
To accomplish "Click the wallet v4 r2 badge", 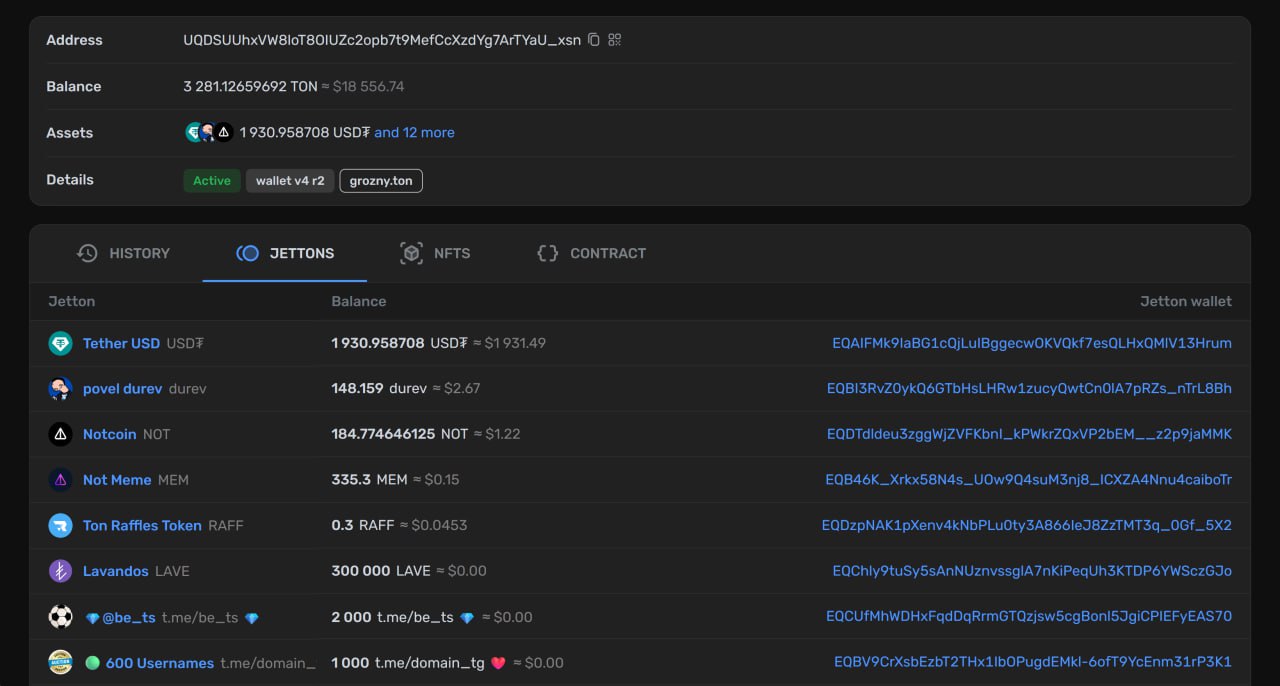I will click(x=290, y=181).
